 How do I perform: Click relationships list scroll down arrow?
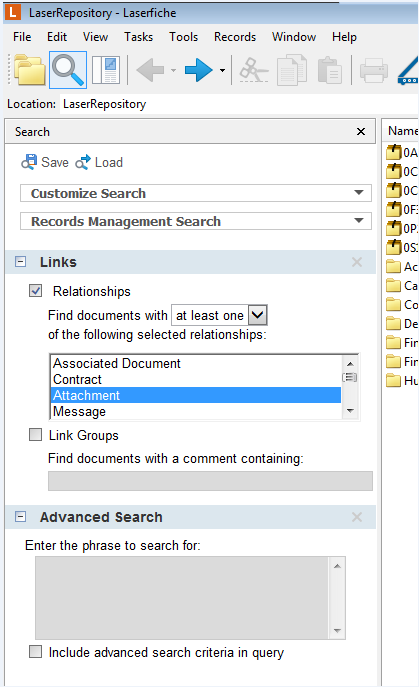(350, 411)
